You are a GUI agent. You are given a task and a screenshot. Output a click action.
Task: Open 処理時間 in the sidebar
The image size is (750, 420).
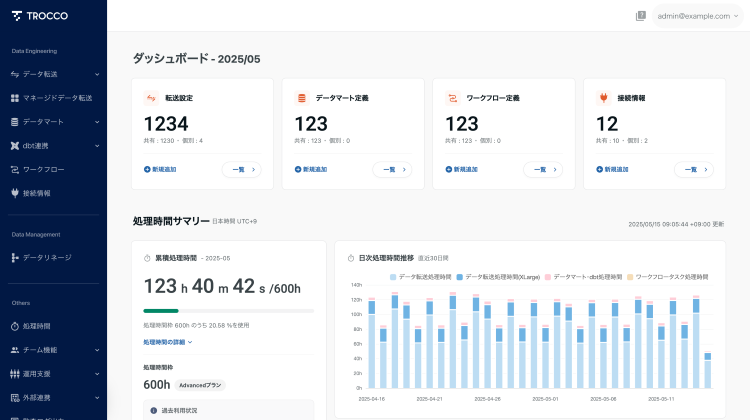(36, 326)
